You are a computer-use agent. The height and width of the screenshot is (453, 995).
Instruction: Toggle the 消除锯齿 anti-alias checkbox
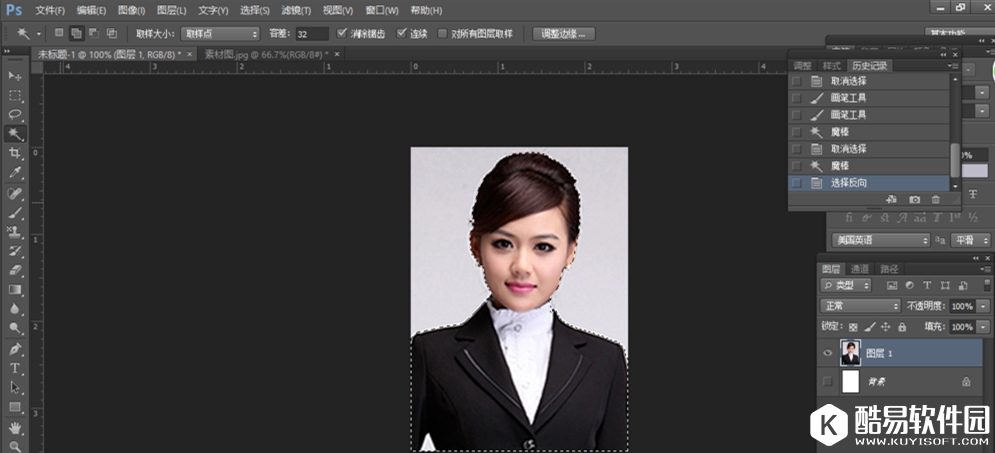(x=343, y=33)
